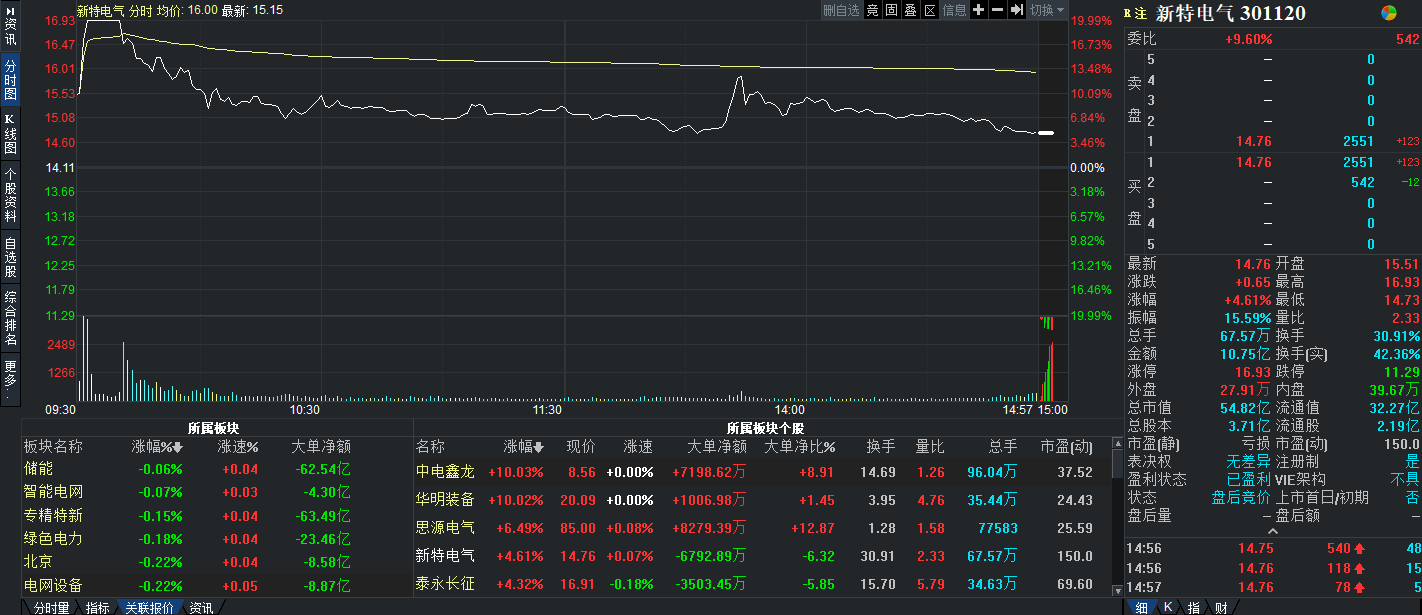
Task: Select the 电网设备 sector row
Action: (x=217, y=586)
